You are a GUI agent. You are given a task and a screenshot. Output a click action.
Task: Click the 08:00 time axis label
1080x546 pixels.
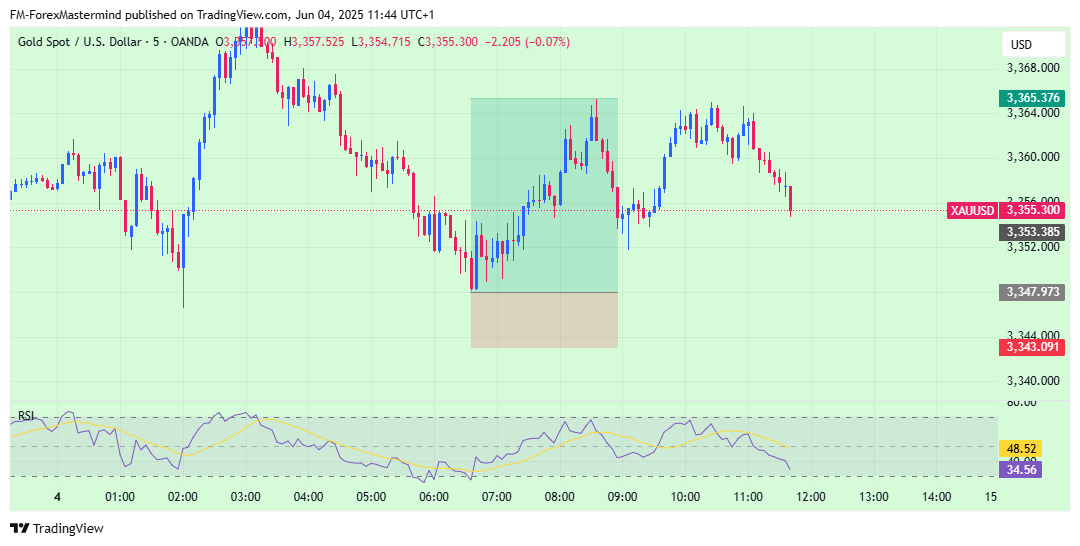click(x=559, y=496)
